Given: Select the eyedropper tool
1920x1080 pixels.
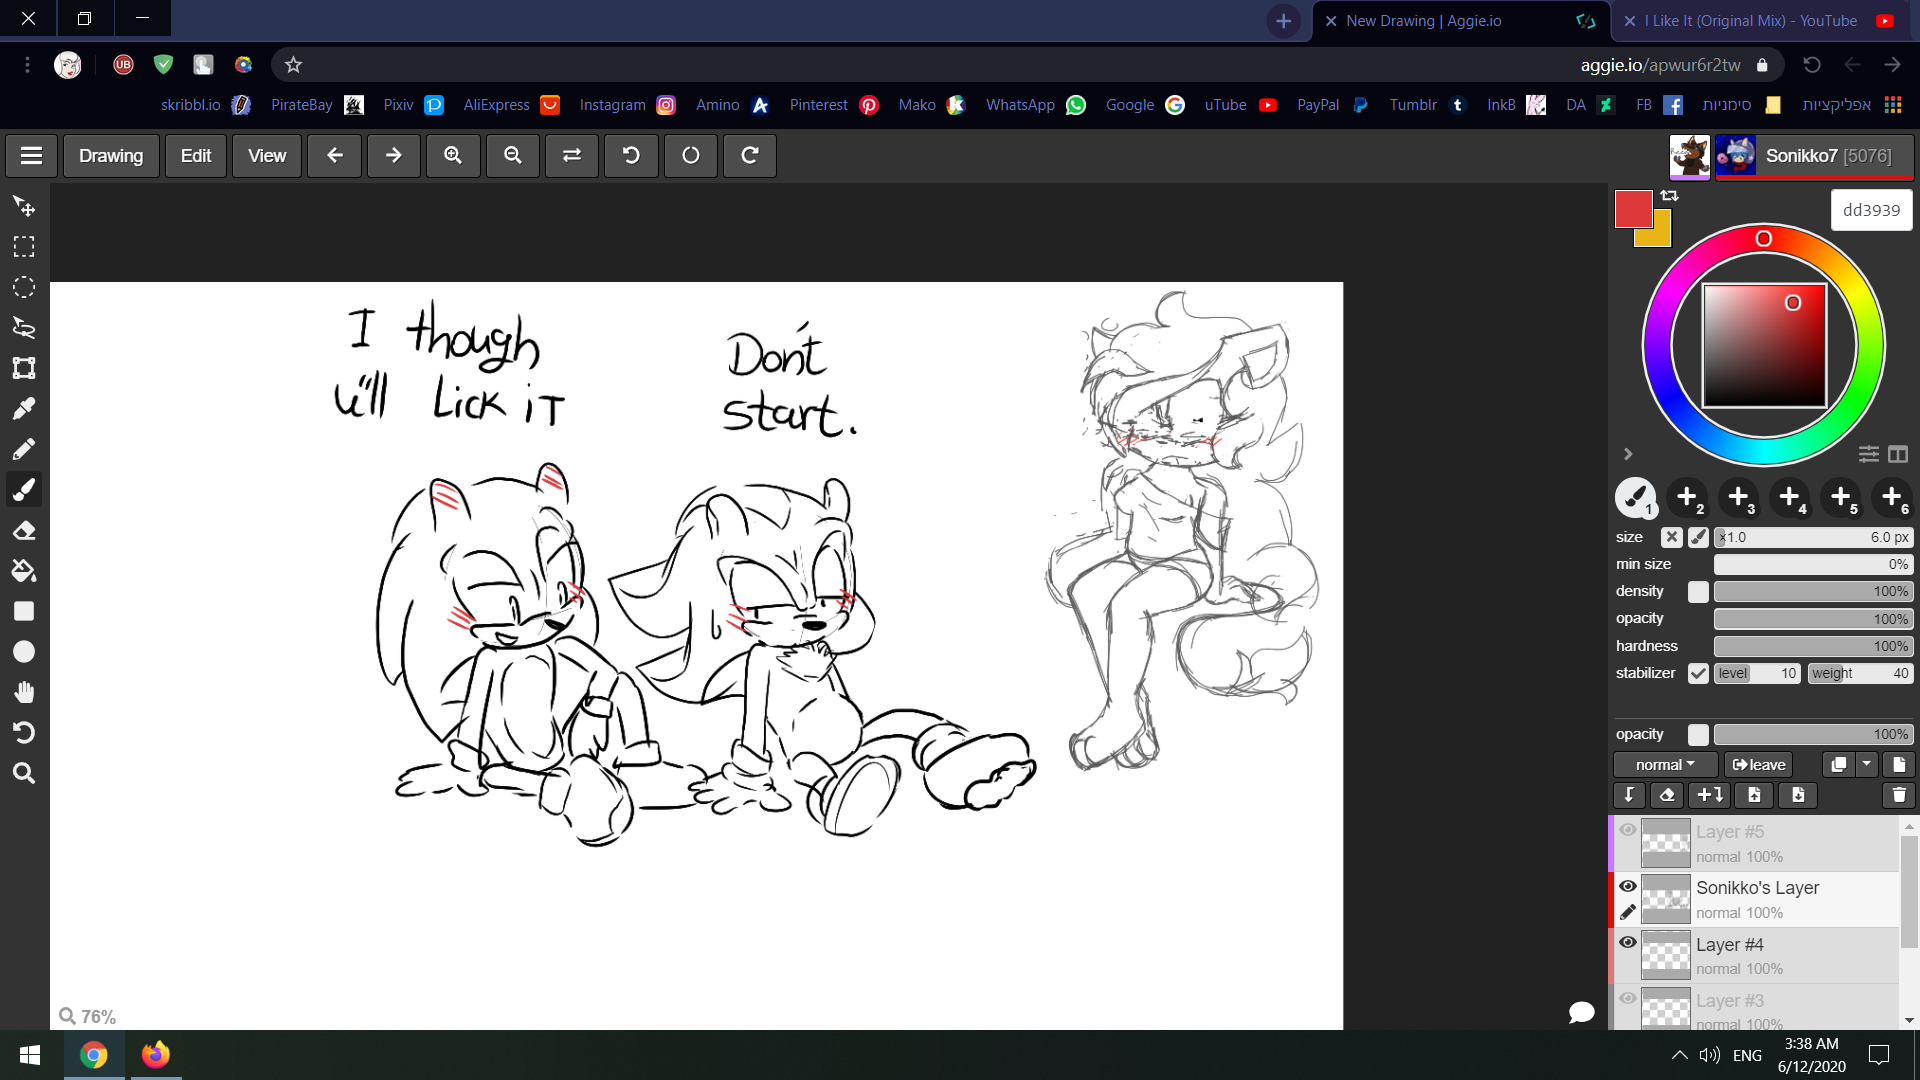Looking at the screenshot, I should [x=24, y=409].
